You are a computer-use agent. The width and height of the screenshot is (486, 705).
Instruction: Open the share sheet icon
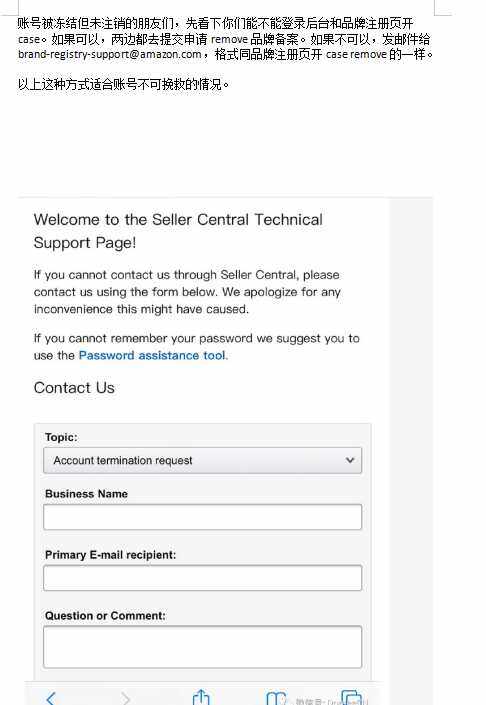(x=201, y=697)
